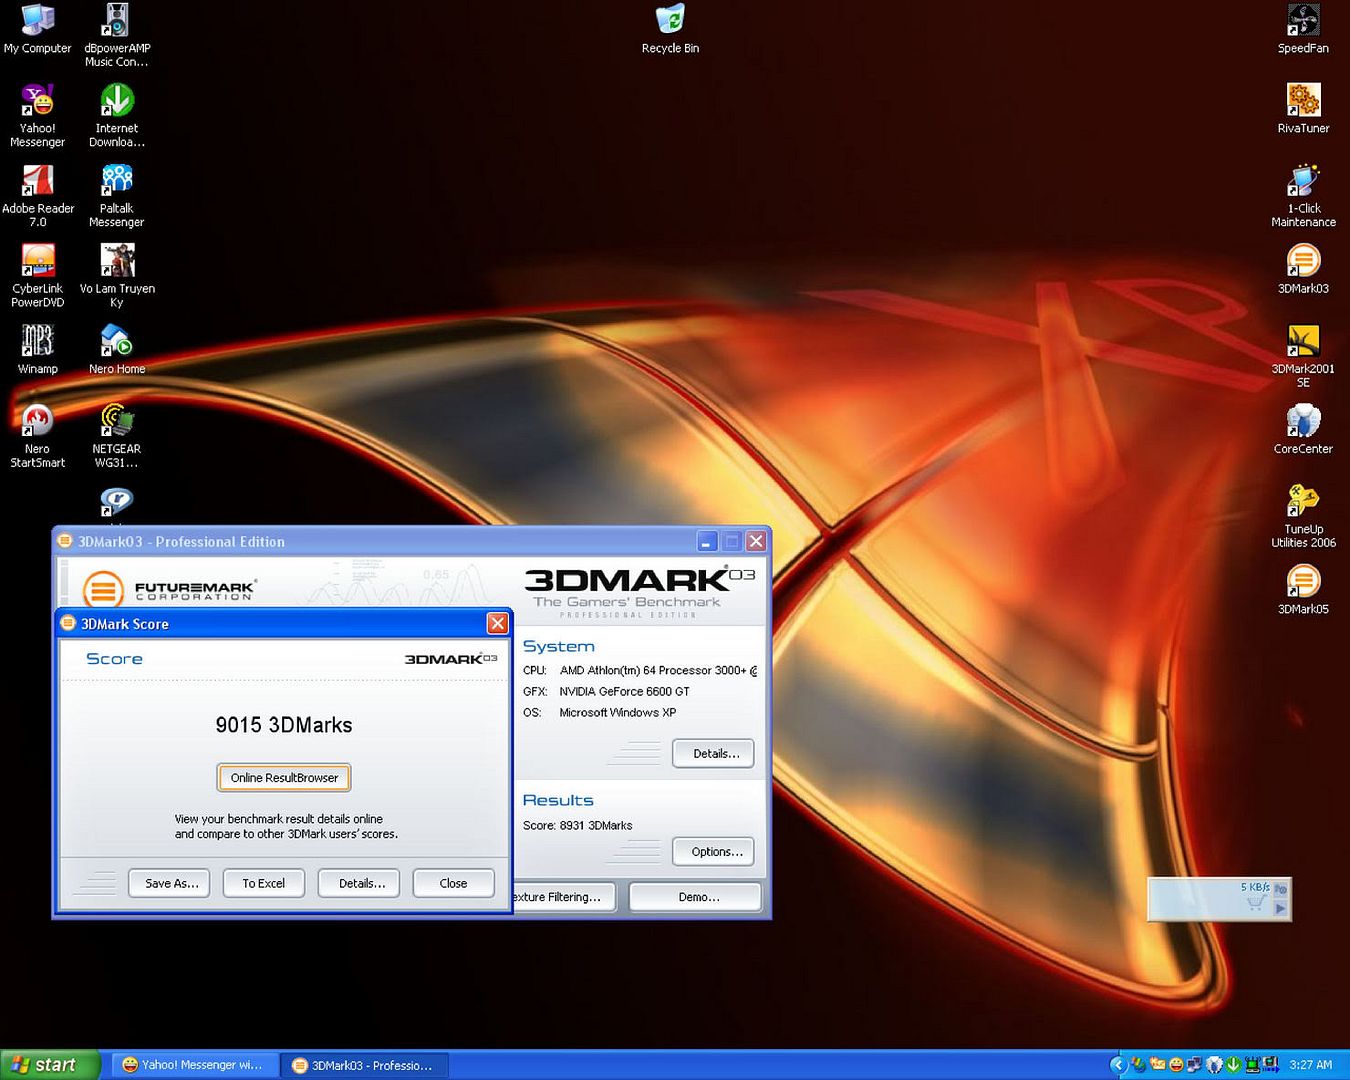Minimize the 3DMark03 Professional Edition window
This screenshot has height=1080, width=1350.
pos(707,541)
